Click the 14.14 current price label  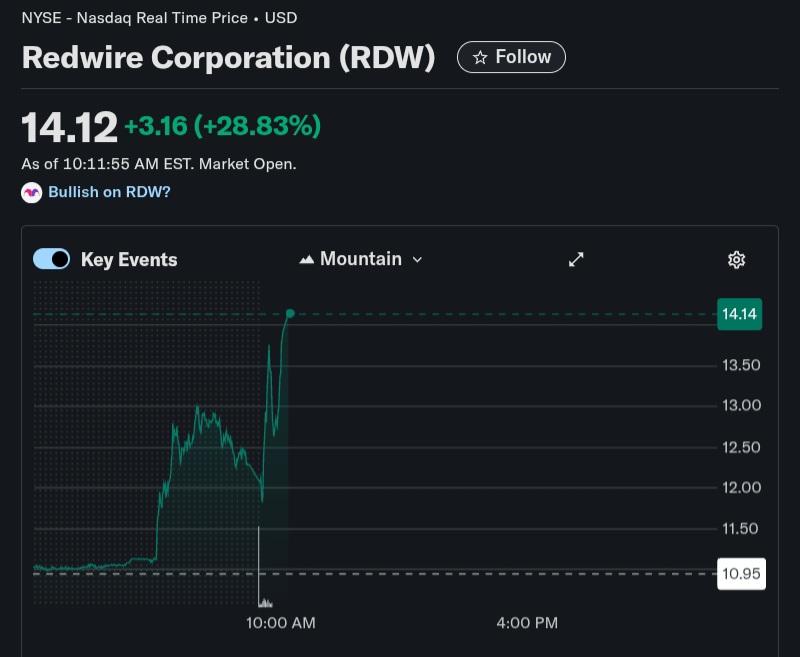click(739, 314)
